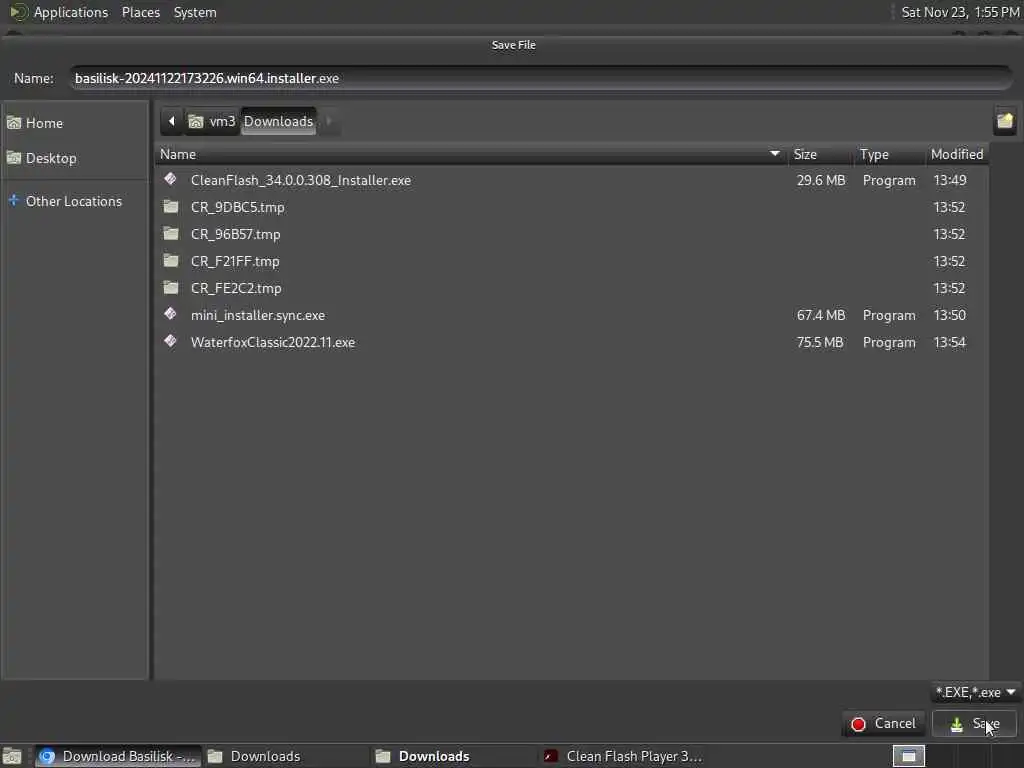Click the 67.4 MB size cell
The height and width of the screenshot is (768, 1024).
pos(821,315)
